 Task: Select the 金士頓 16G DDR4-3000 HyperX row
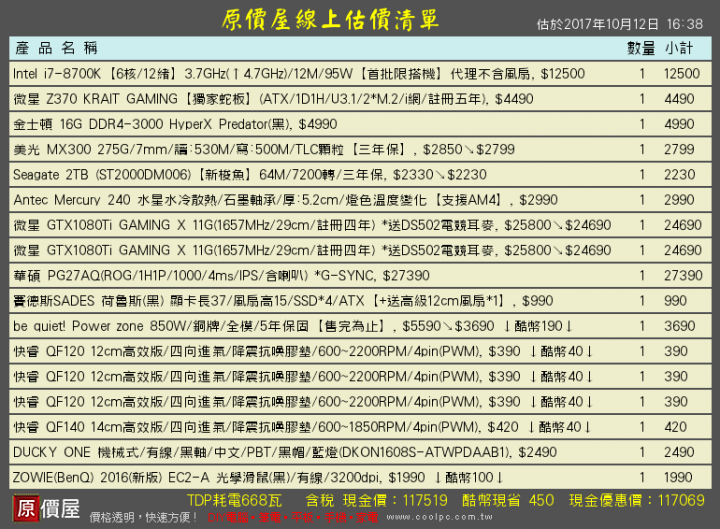360,124
